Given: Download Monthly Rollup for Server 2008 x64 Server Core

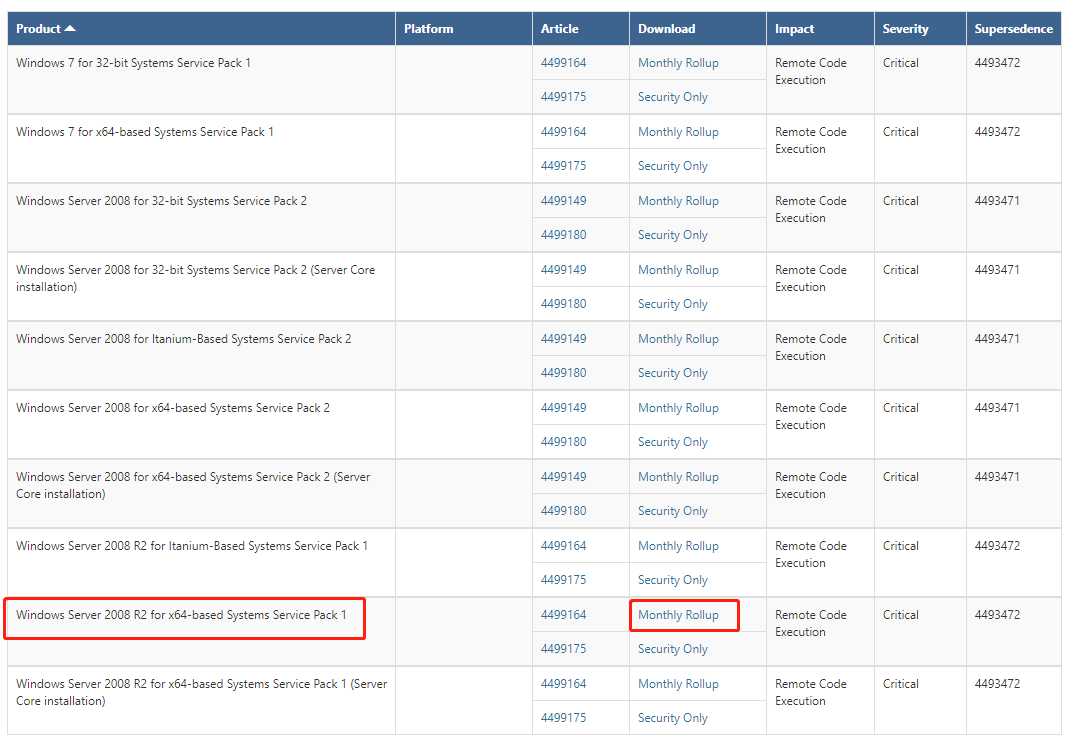Looking at the screenshot, I should coord(678,477).
